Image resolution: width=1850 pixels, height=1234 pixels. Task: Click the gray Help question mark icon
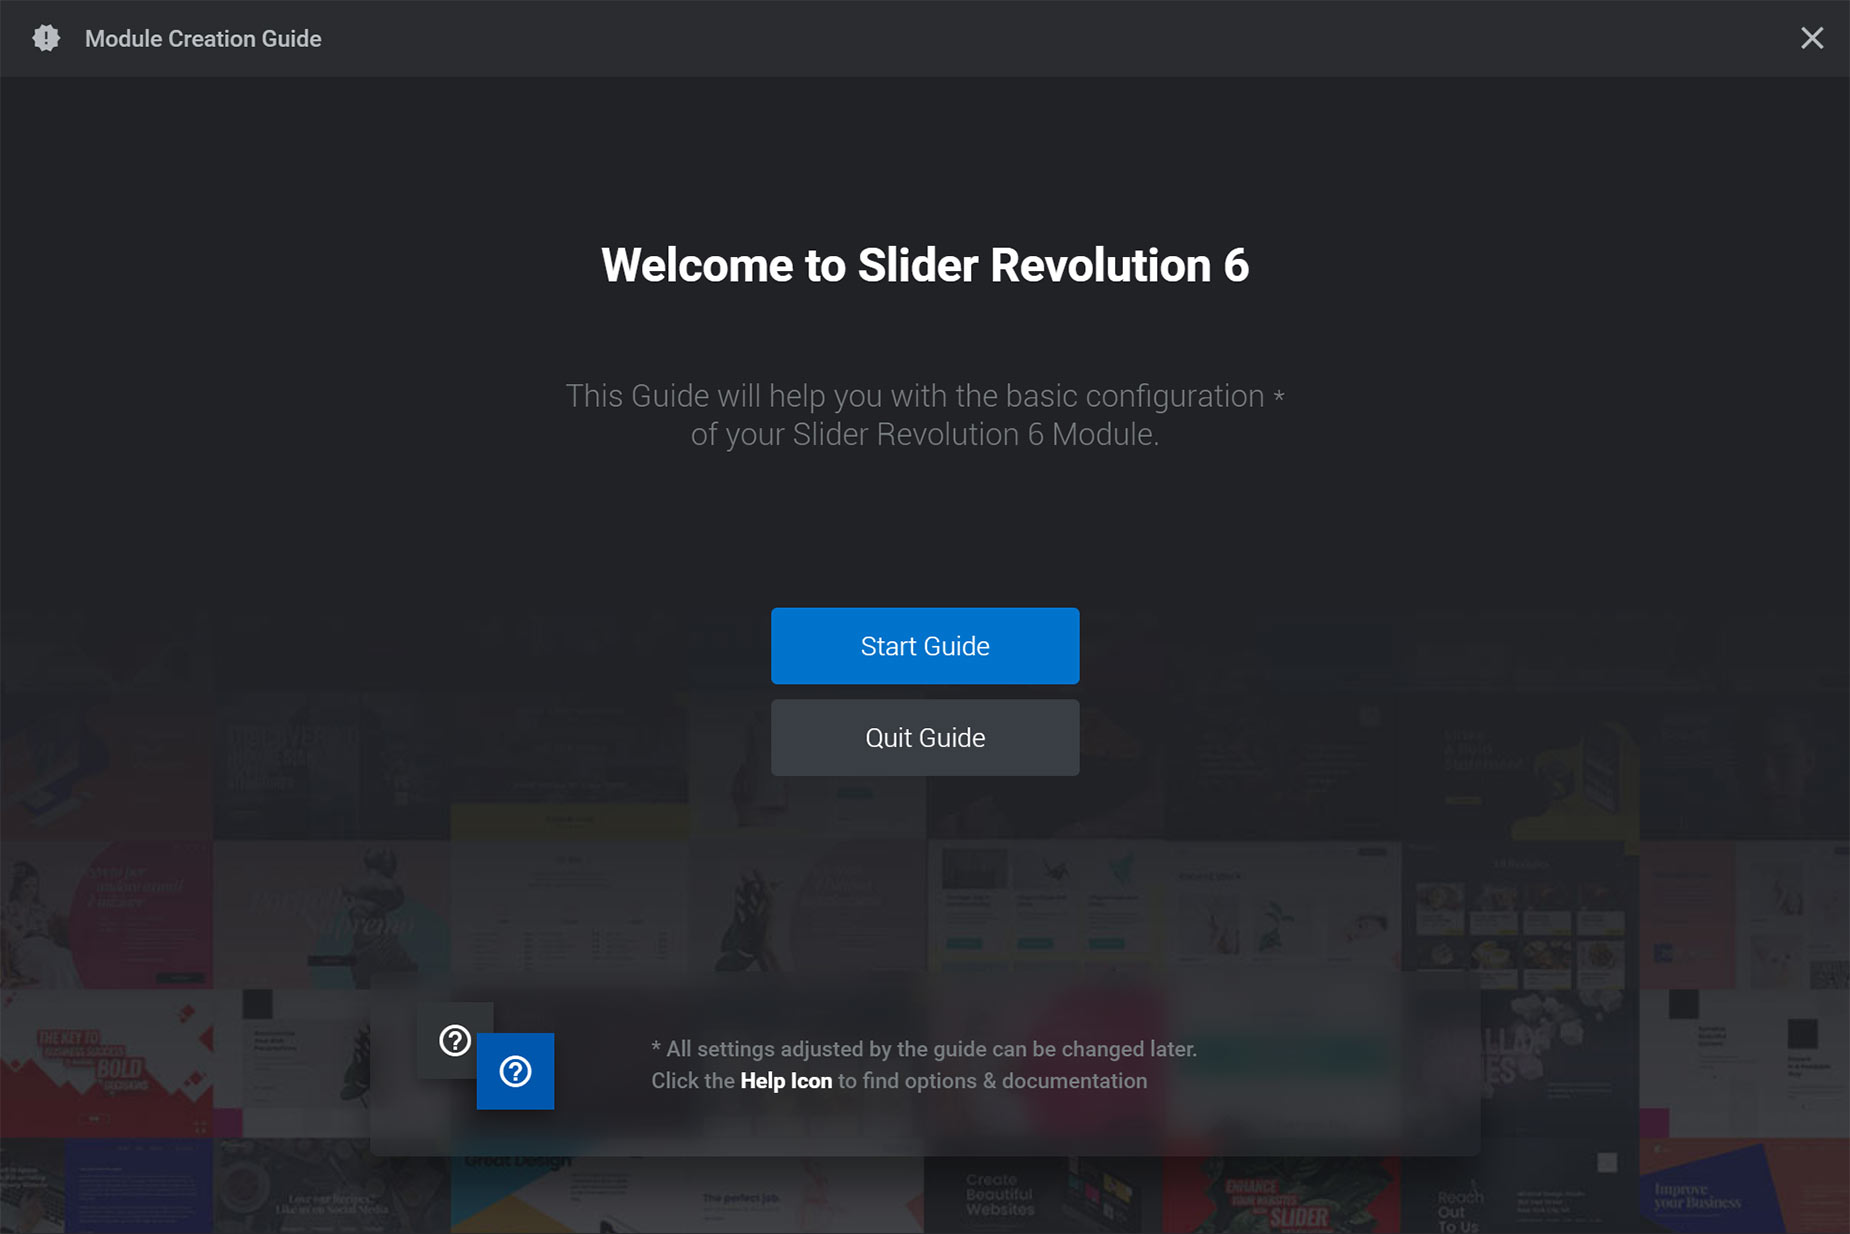click(455, 1041)
